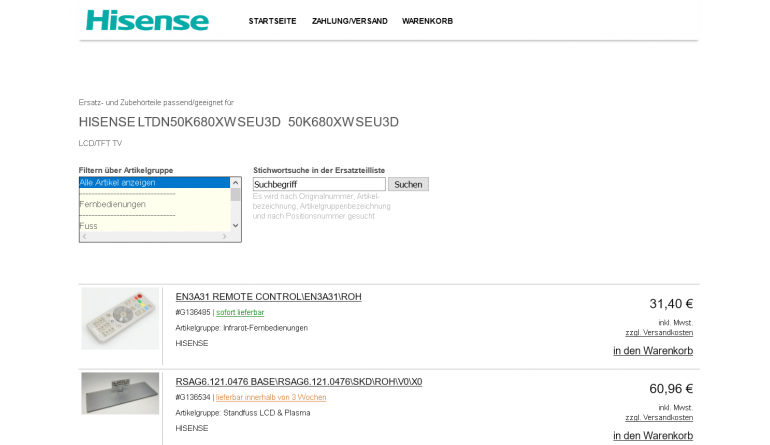This screenshot has height=445, width=770.
Task: Open the STARTSEITE menu item
Action: click(x=272, y=21)
